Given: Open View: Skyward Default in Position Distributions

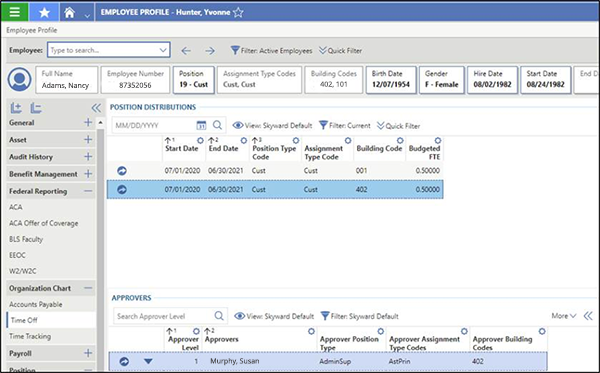Looking at the screenshot, I should [x=272, y=125].
